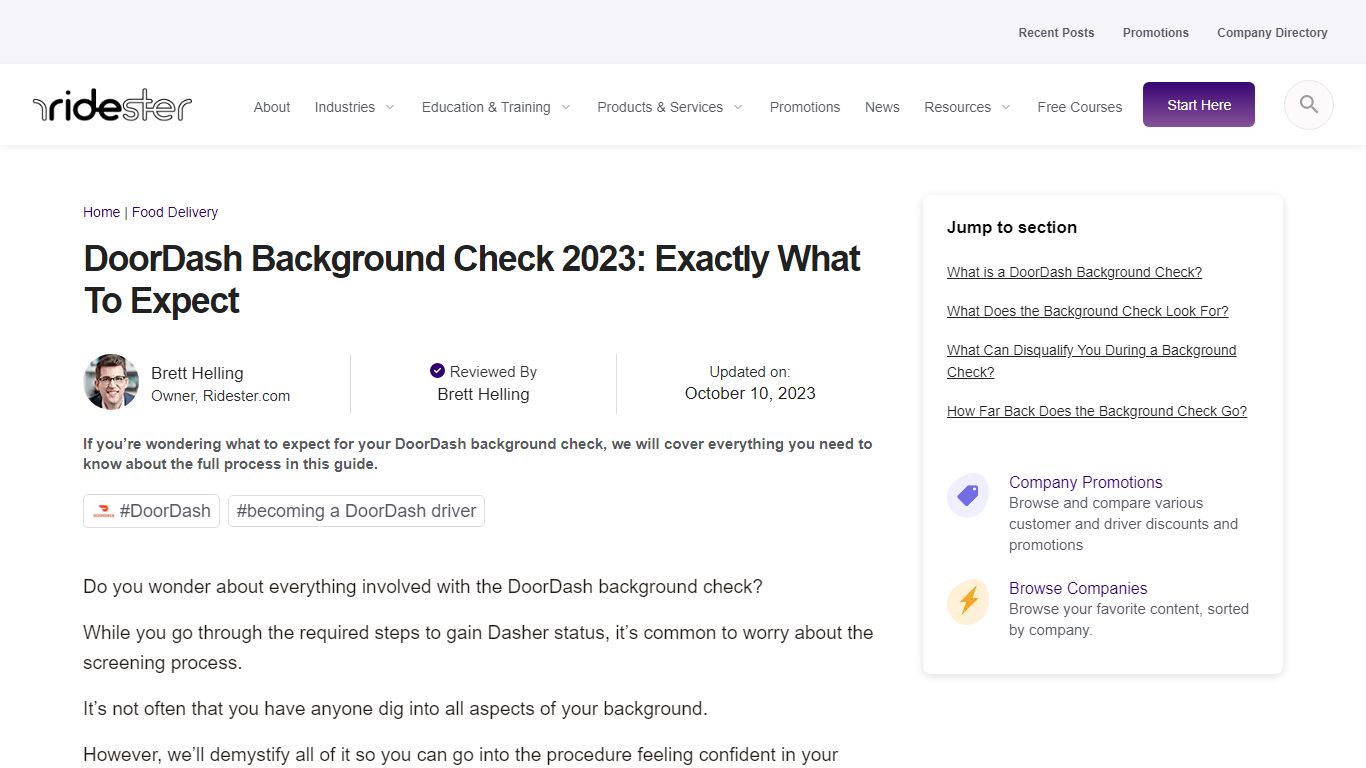
Task: Open Company Directory link
Action: coord(1272,33)
